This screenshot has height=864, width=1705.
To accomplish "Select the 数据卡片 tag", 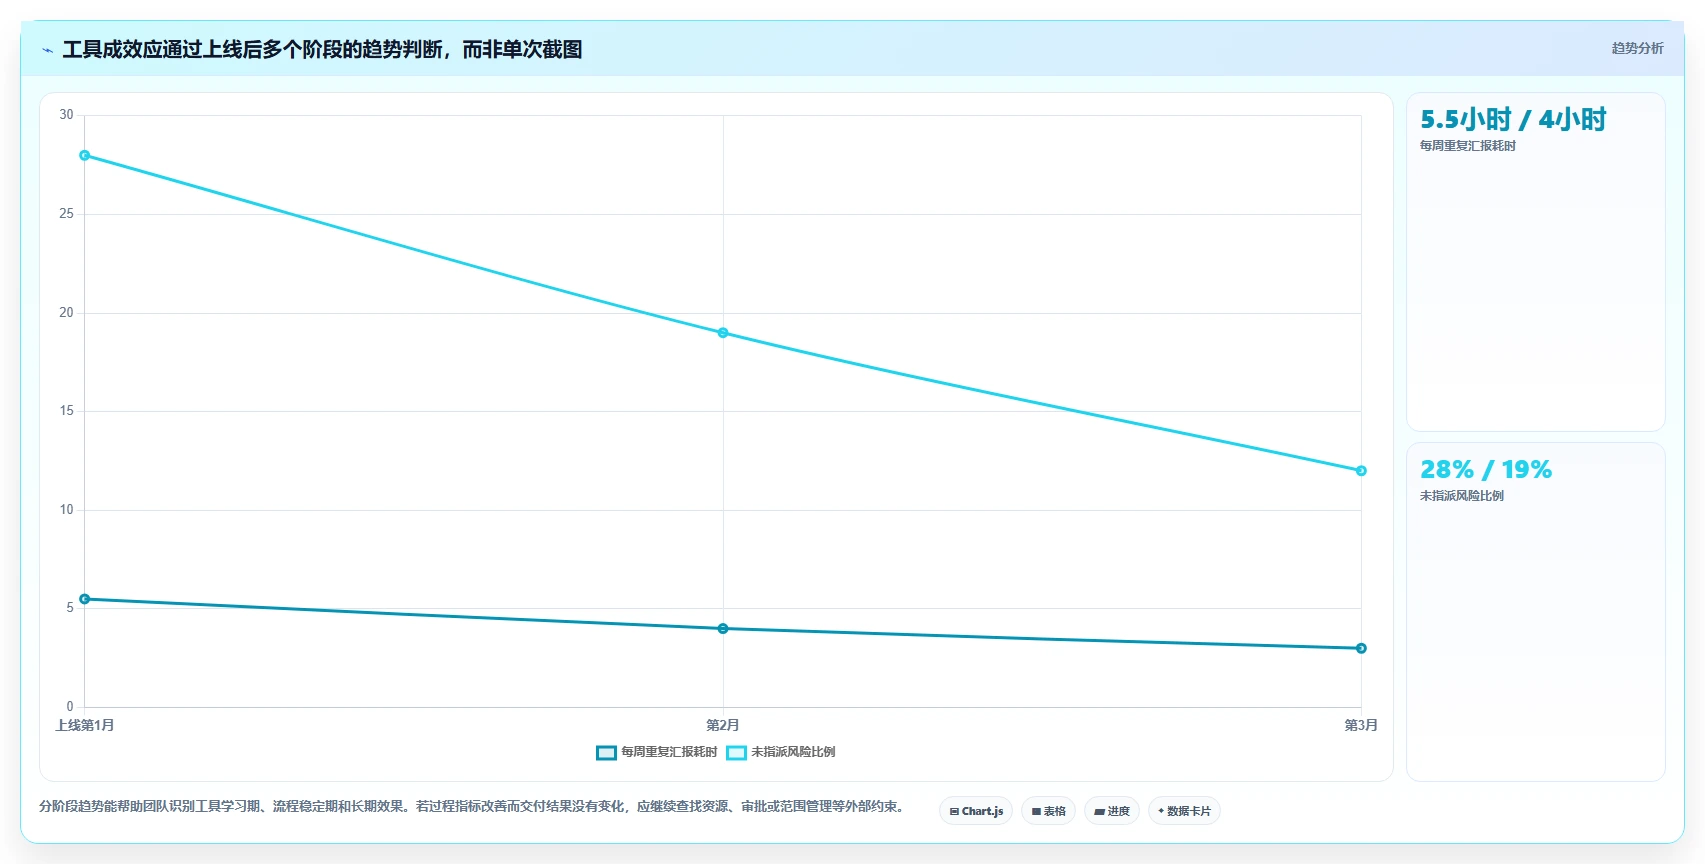I will [1184, 811].
